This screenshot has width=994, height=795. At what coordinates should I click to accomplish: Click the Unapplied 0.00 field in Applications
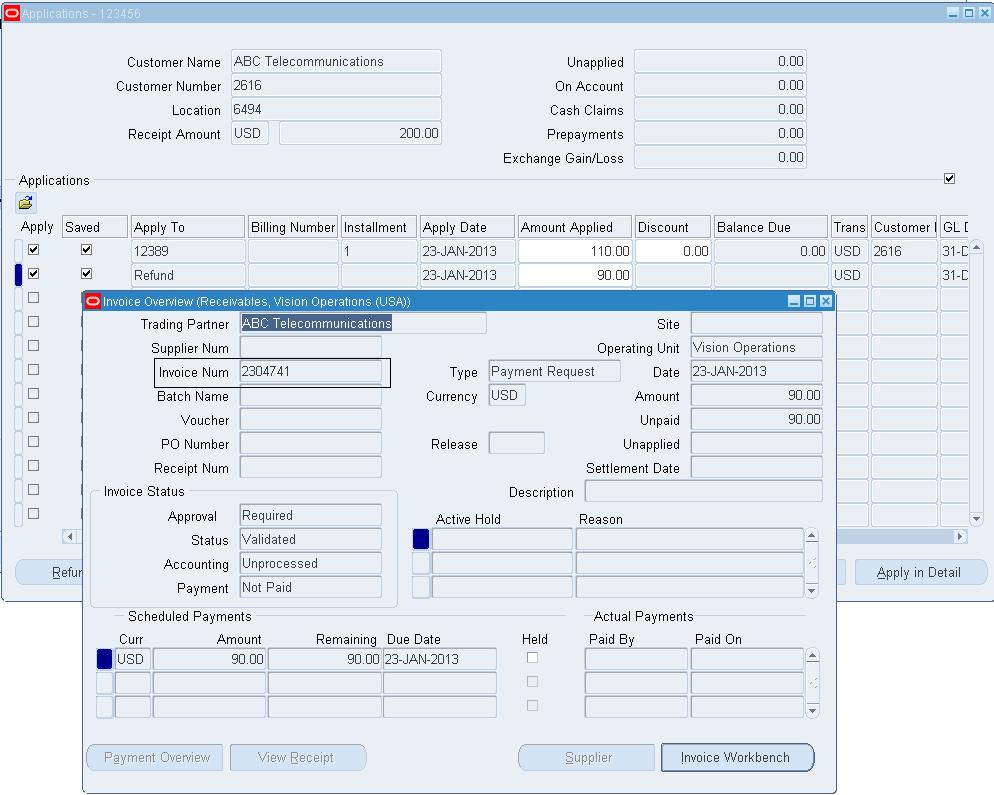point(720,61)
